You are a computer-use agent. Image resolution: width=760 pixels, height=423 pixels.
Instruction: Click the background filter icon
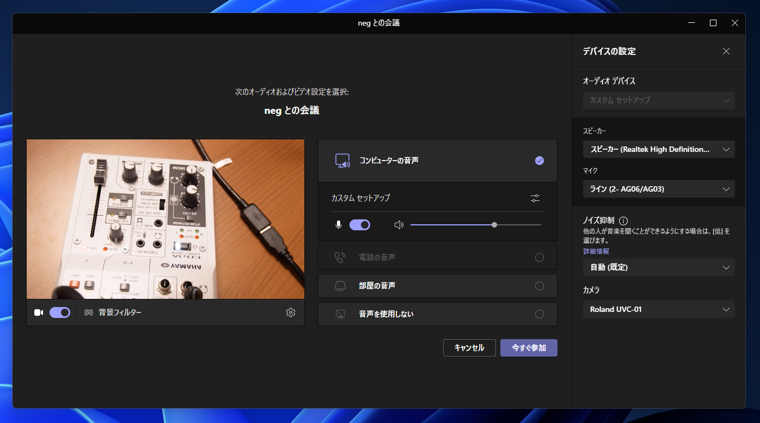[89, 313]
